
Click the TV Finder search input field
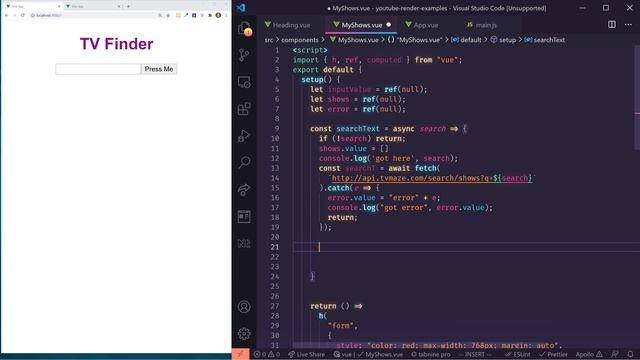tap(98, 69)
